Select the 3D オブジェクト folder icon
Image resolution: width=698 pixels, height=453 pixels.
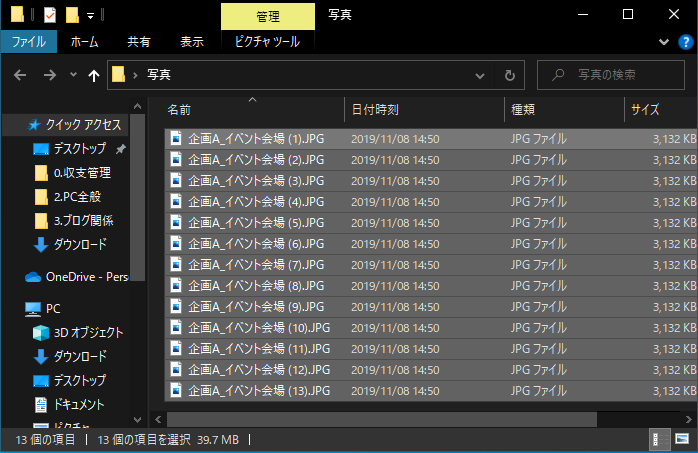[41, 333]
